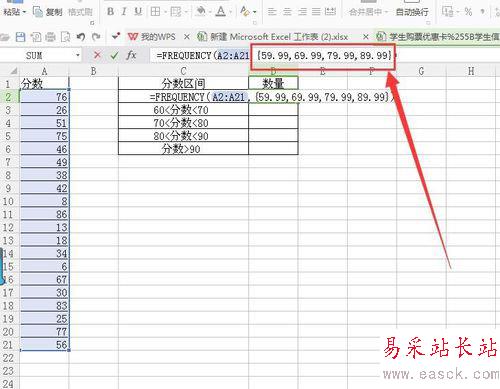Click the clear formatting eraser icon
Viewport: 500px width, 389px height.
(245, 12)
